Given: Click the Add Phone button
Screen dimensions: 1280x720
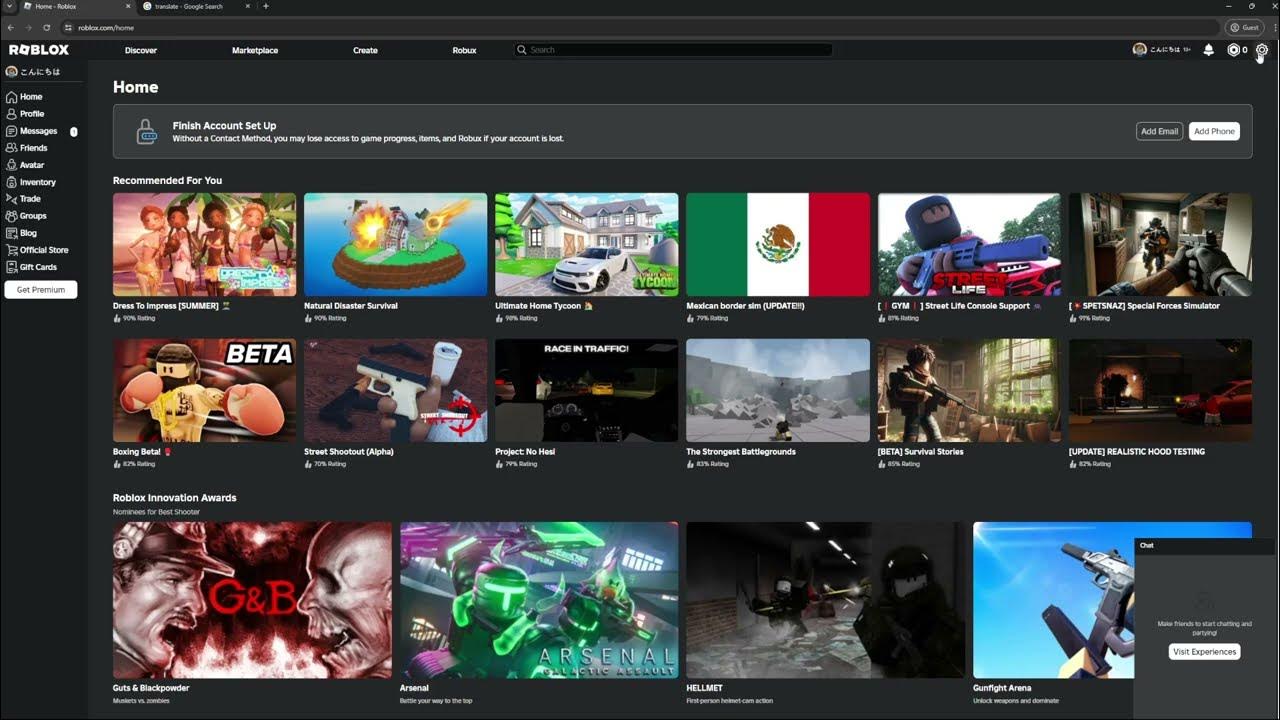Looking at the screenshot, I should (1214, 131).
